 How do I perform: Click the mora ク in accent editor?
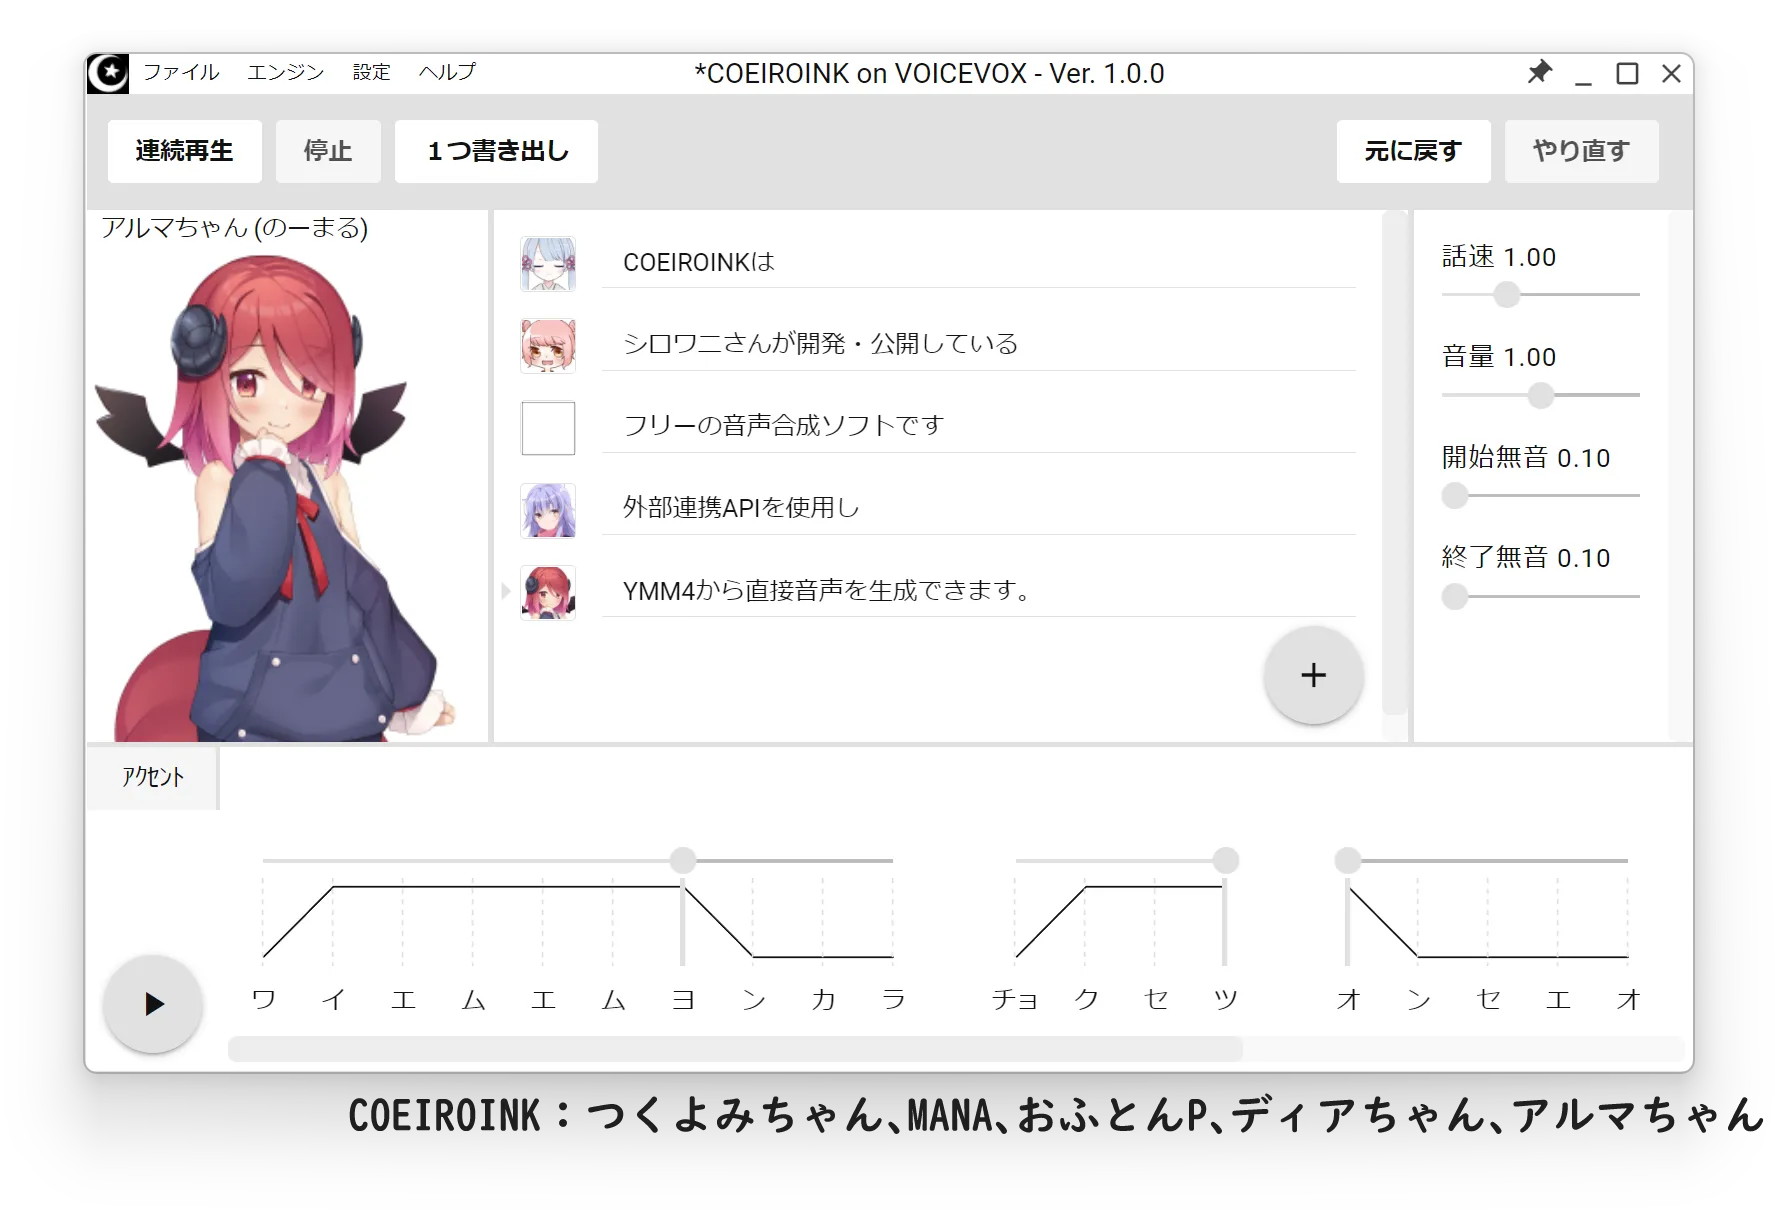1086,999
